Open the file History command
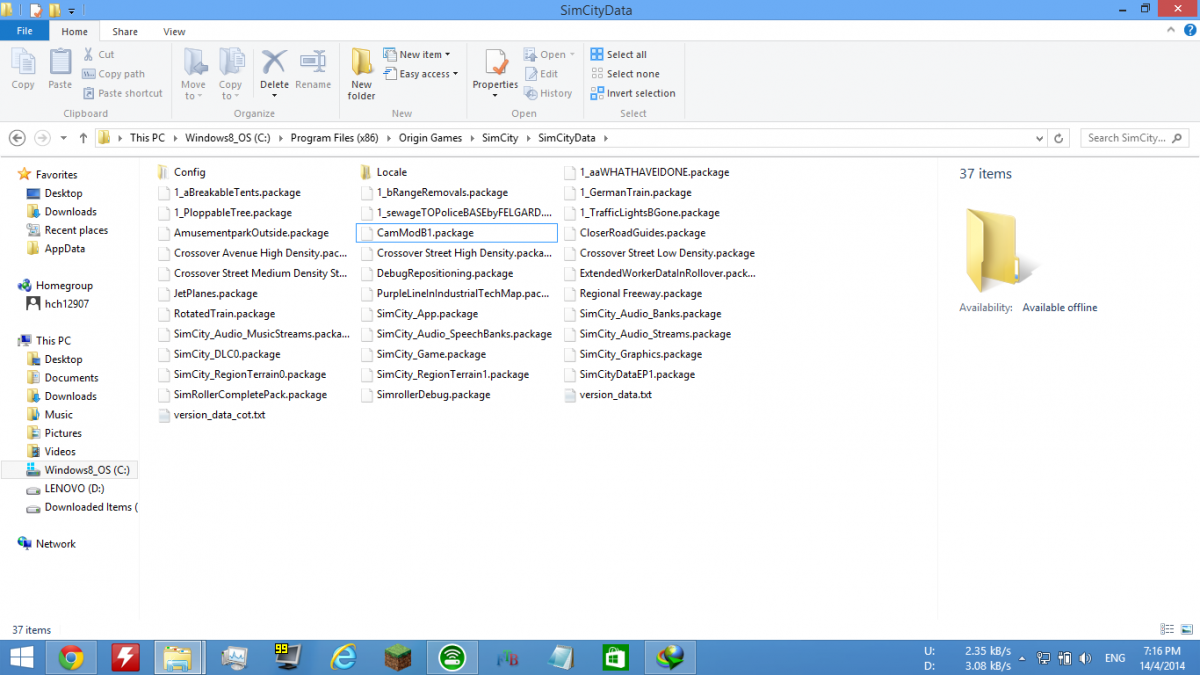 pos(547,93)
